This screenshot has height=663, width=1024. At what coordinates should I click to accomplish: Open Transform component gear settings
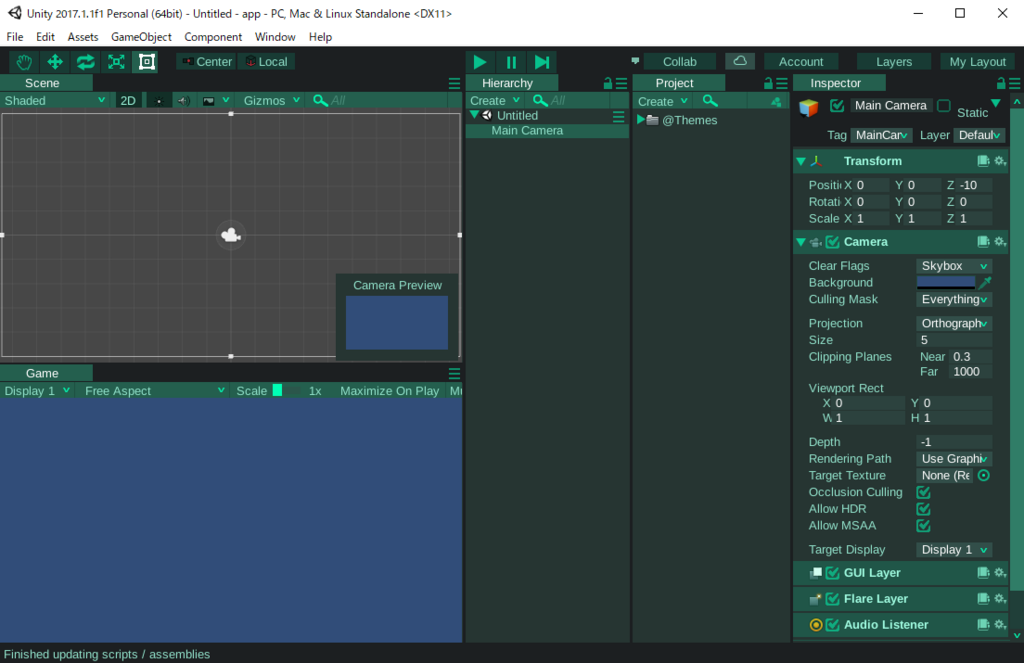1000,161
